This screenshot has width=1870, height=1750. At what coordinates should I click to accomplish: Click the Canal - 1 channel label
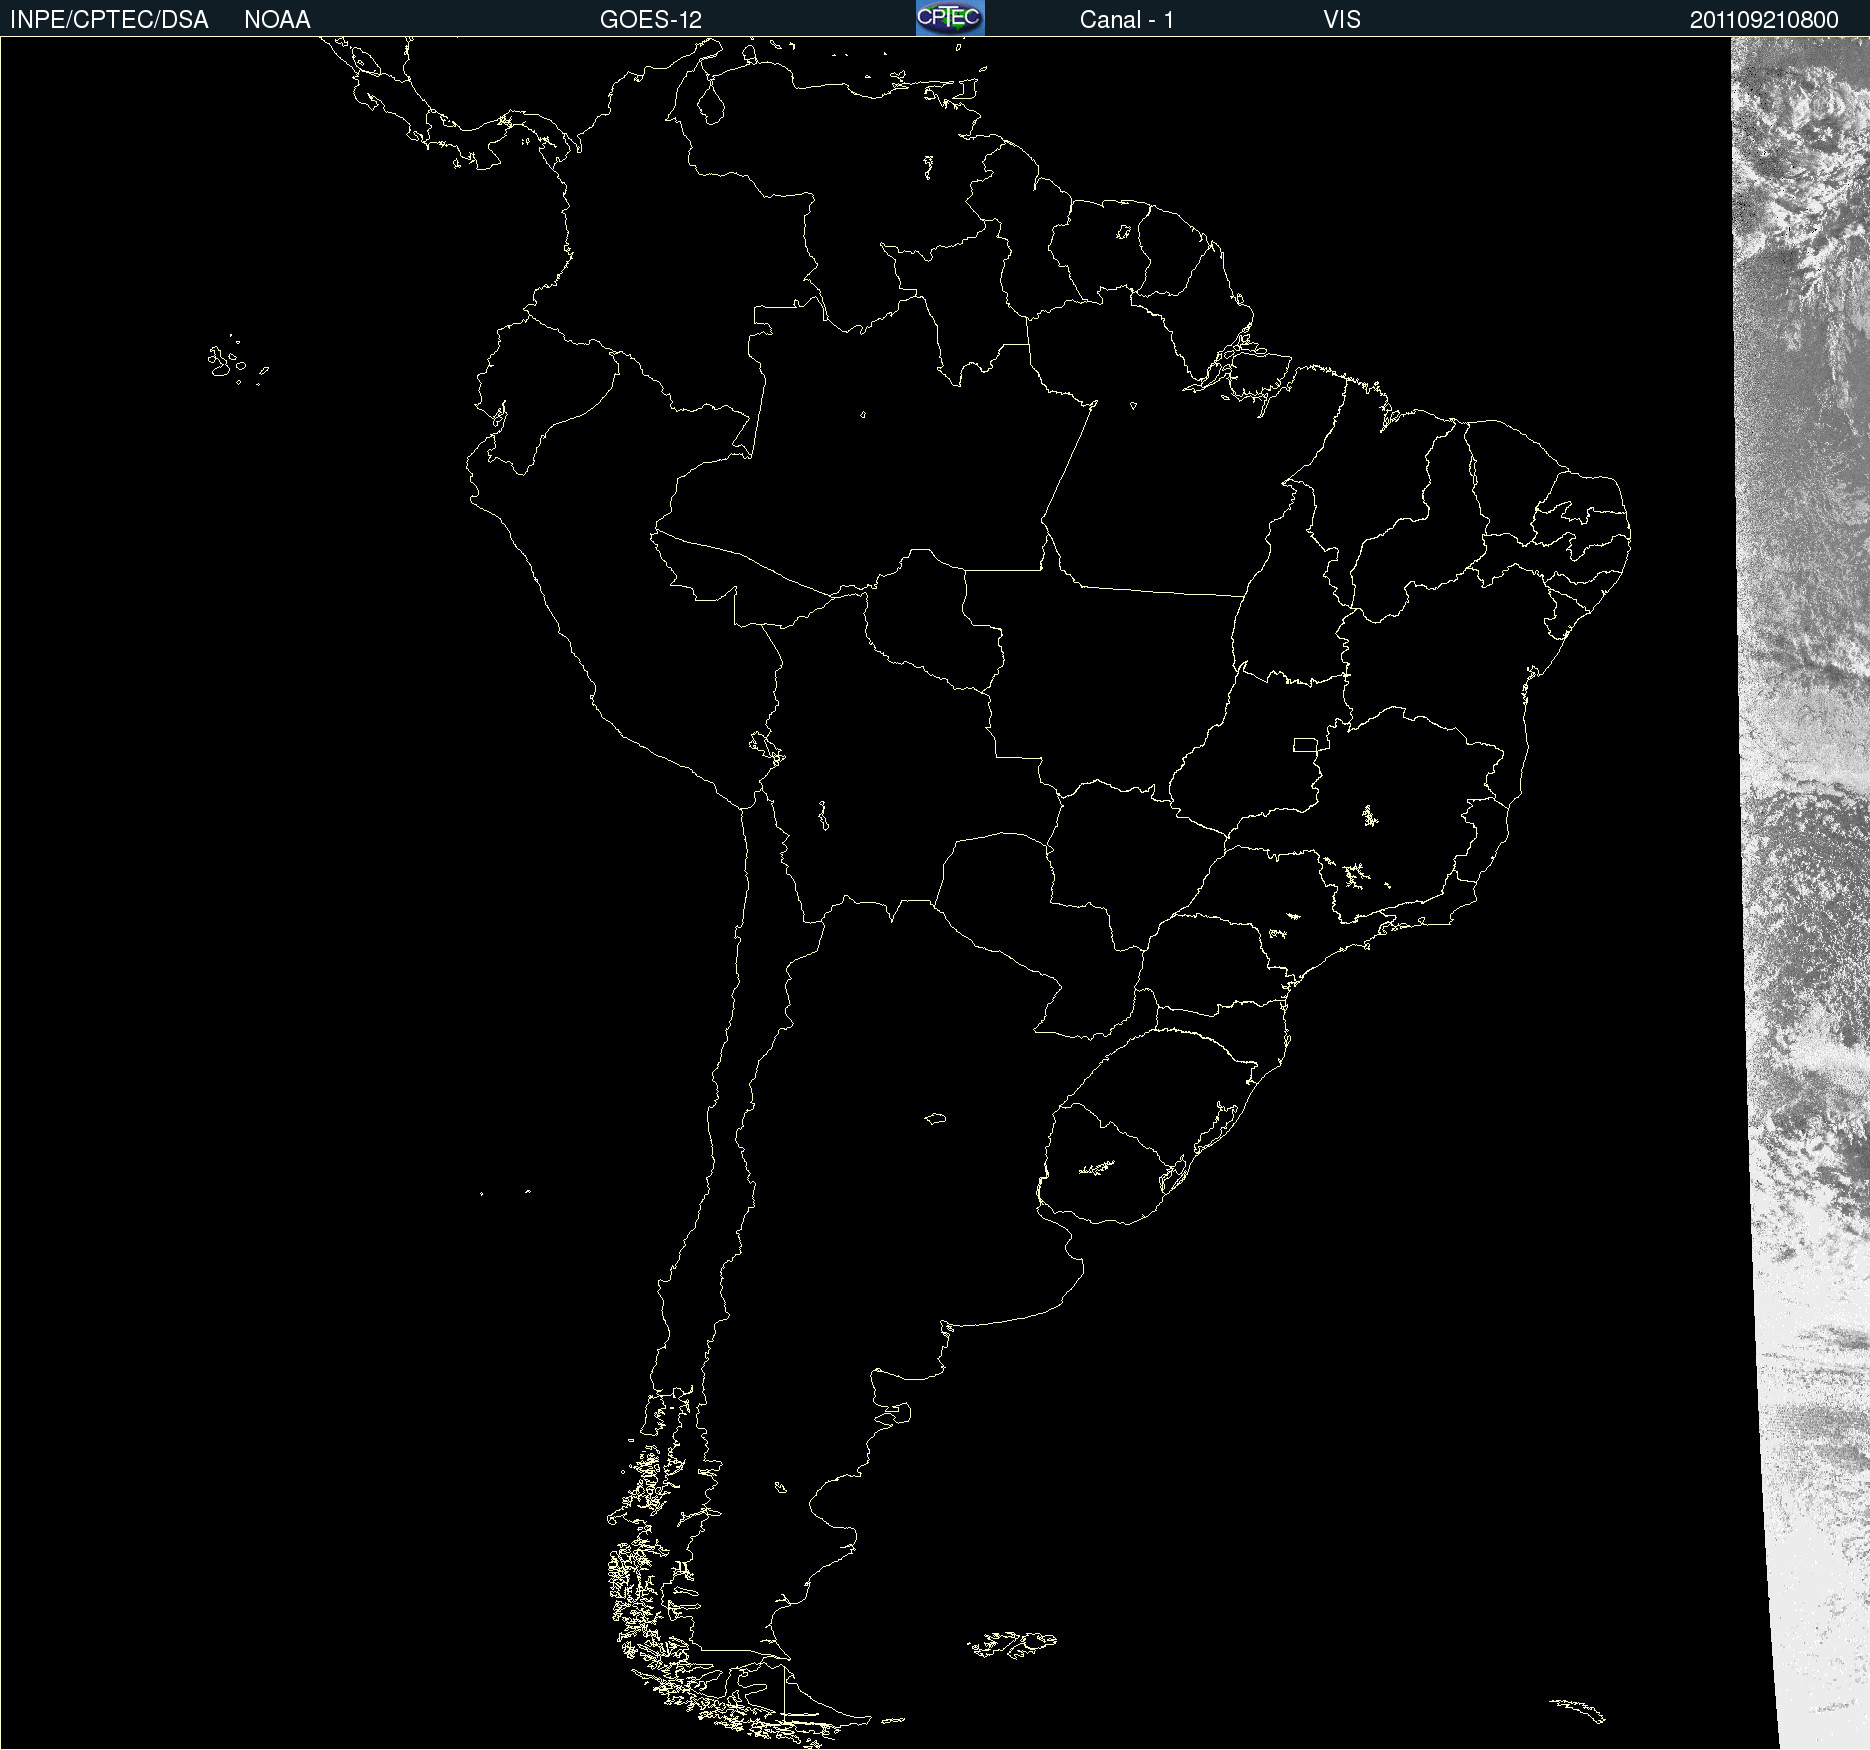1127,20
